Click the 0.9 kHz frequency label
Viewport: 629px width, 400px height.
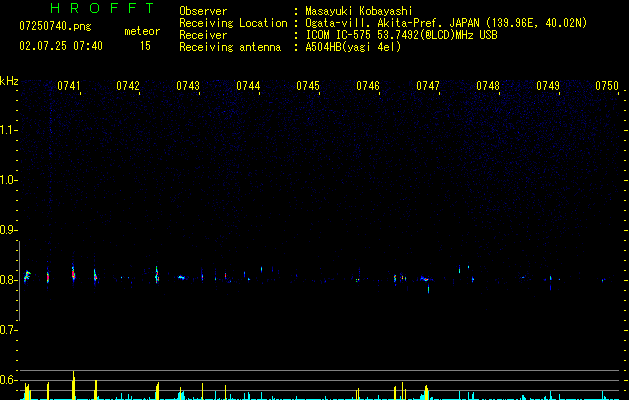coord(8,230)
